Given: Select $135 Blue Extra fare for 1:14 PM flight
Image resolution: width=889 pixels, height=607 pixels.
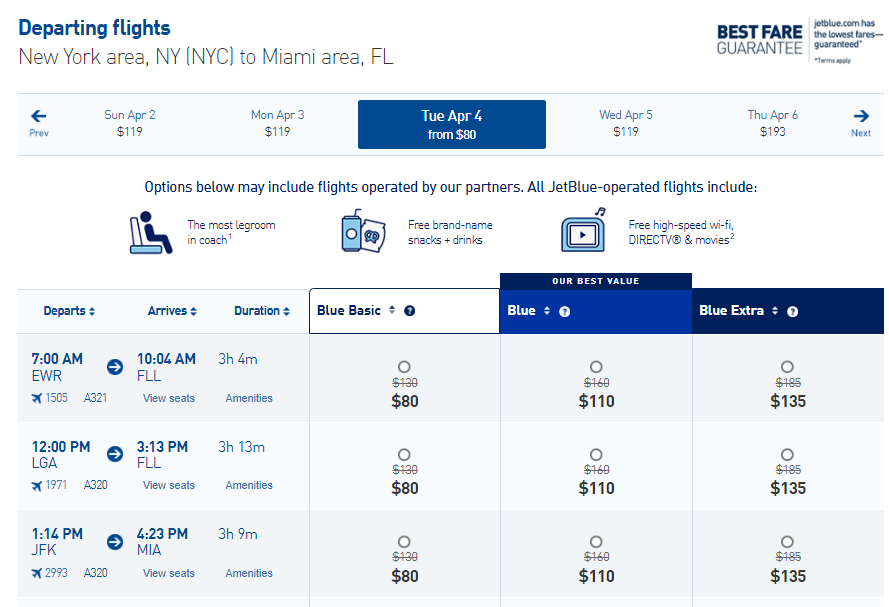Looking at the screenshot, I should point(787,542).
